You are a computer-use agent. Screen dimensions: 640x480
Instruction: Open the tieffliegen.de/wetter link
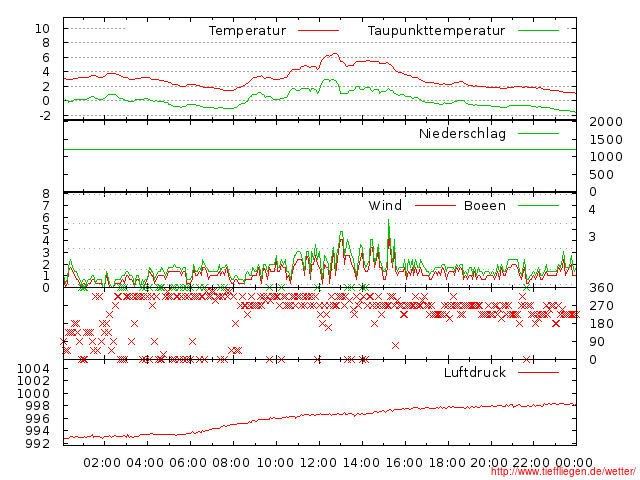pos(563,472)
